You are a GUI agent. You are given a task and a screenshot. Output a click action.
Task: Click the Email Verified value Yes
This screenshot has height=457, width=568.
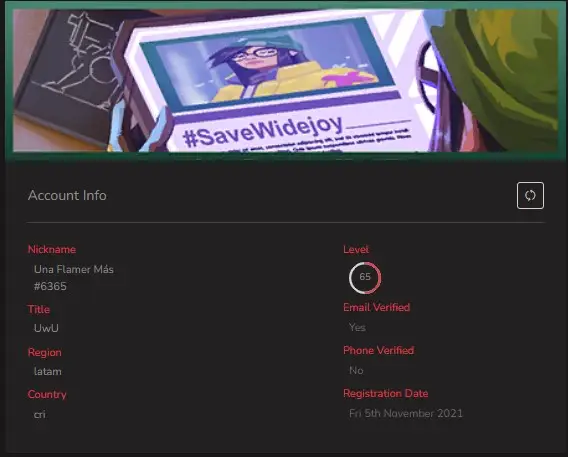click(357, 327)
